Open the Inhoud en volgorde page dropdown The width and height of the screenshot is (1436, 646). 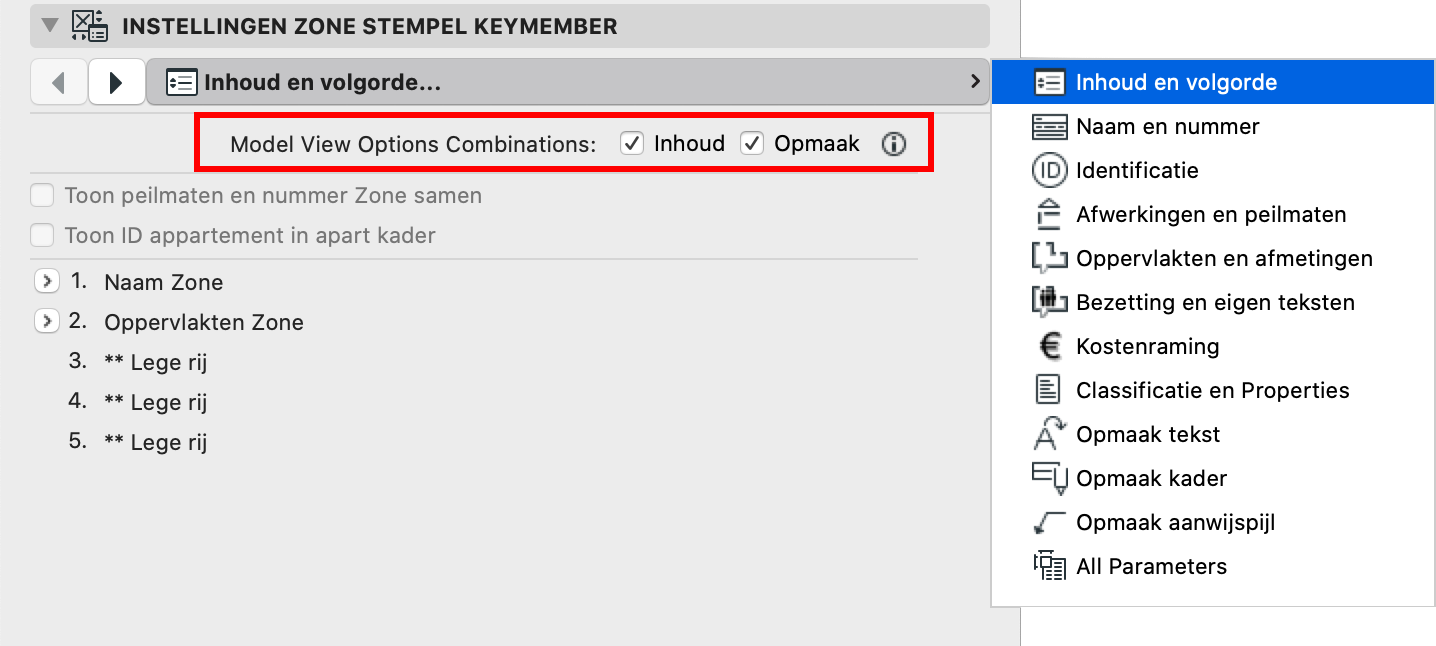tap(568, 82)
